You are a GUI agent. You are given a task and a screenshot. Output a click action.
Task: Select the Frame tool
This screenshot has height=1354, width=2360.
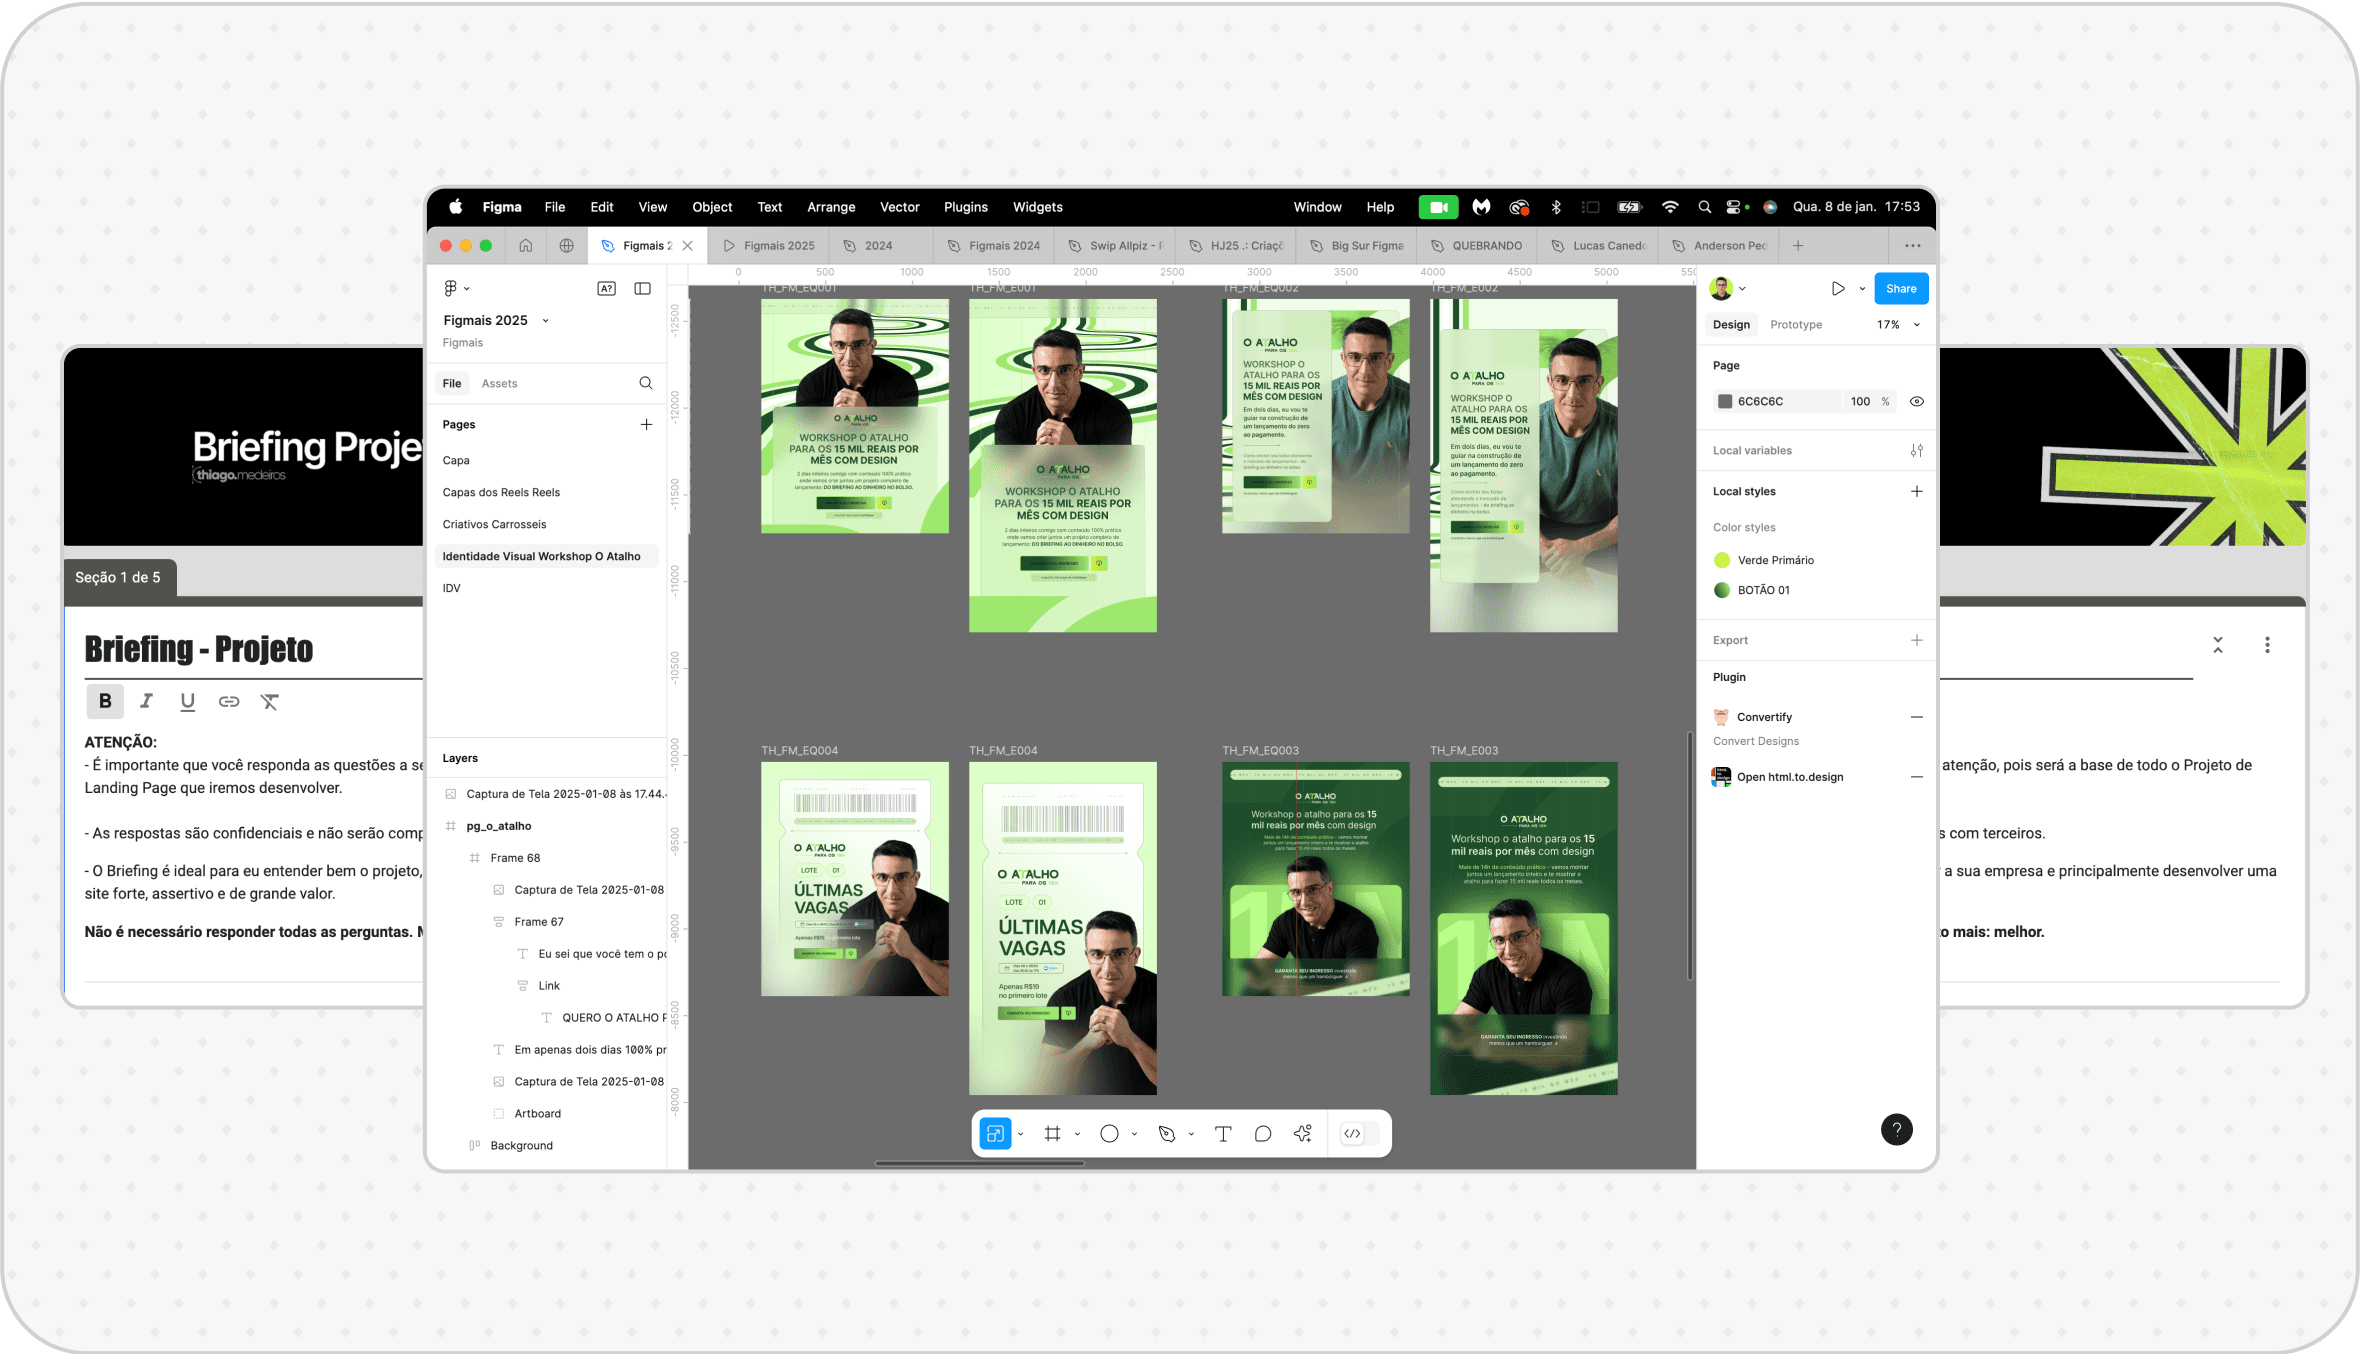[1052, 1133]
